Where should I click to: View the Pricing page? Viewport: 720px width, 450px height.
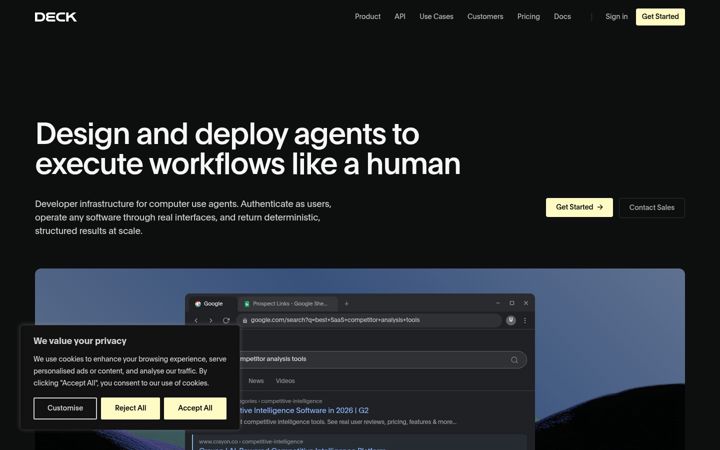pos(529,17)
